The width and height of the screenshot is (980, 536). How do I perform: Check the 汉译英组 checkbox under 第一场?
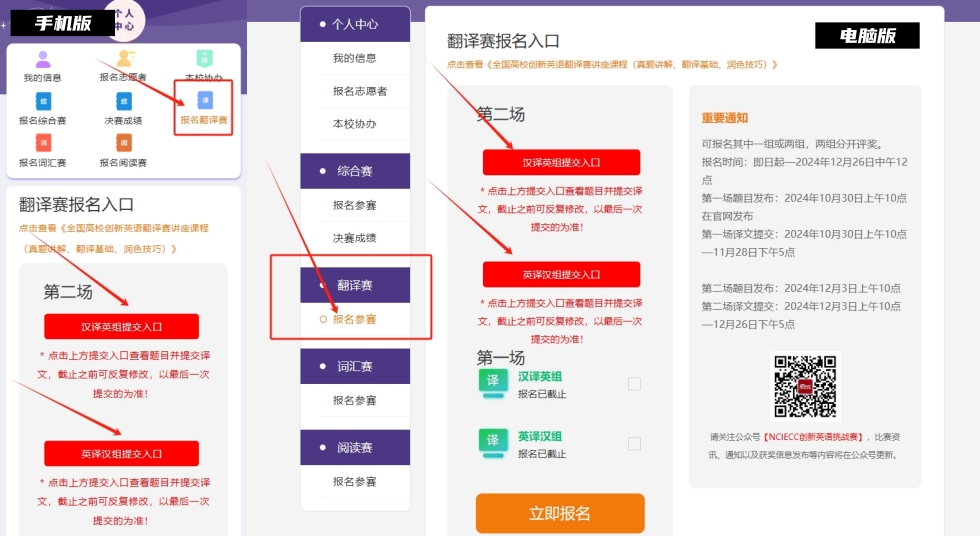click(x=634, y=384)
